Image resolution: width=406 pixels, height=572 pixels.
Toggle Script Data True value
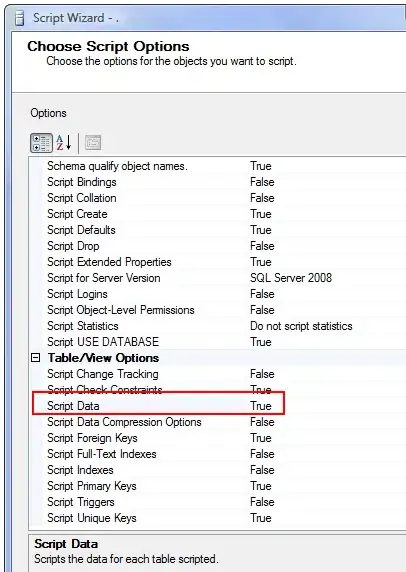point(261,406)
